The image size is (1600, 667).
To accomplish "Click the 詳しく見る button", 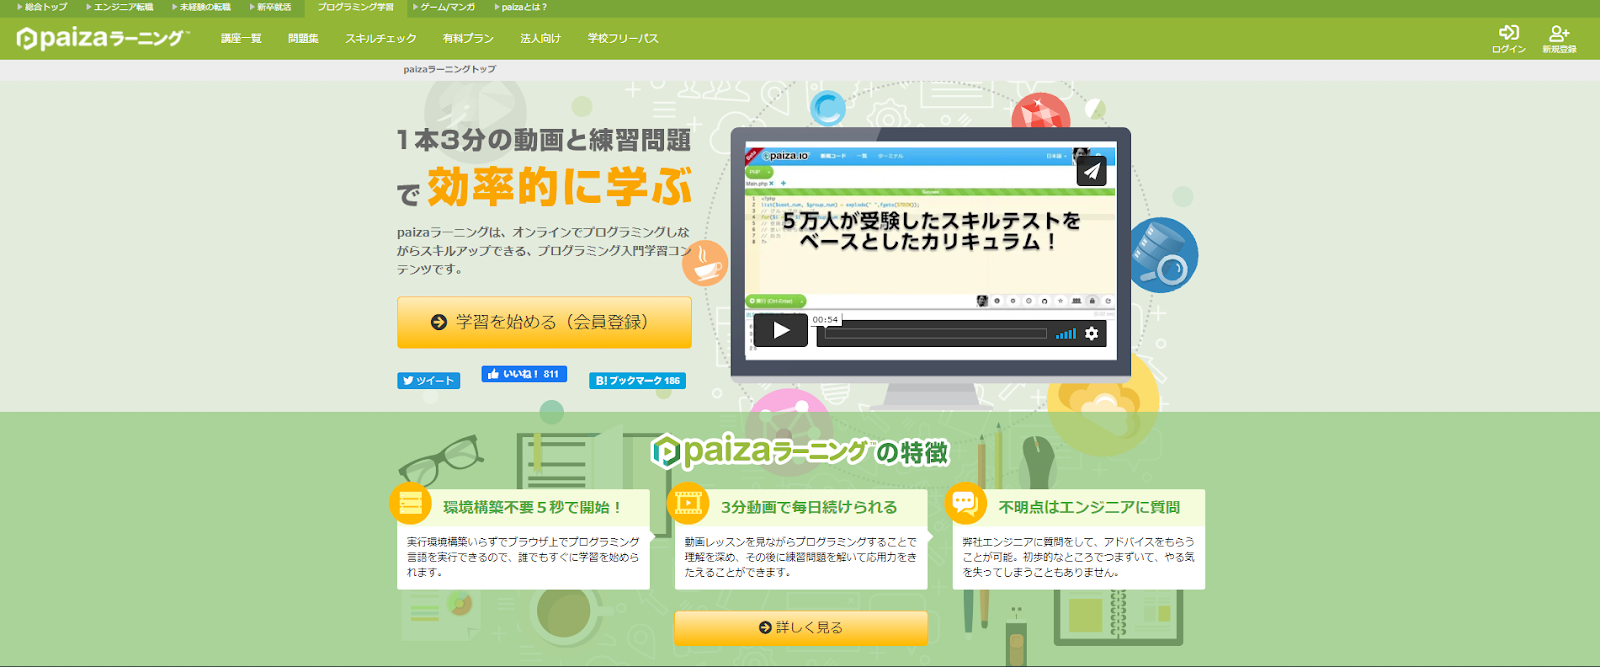I will pyautogui.click(x=800, y=627).
